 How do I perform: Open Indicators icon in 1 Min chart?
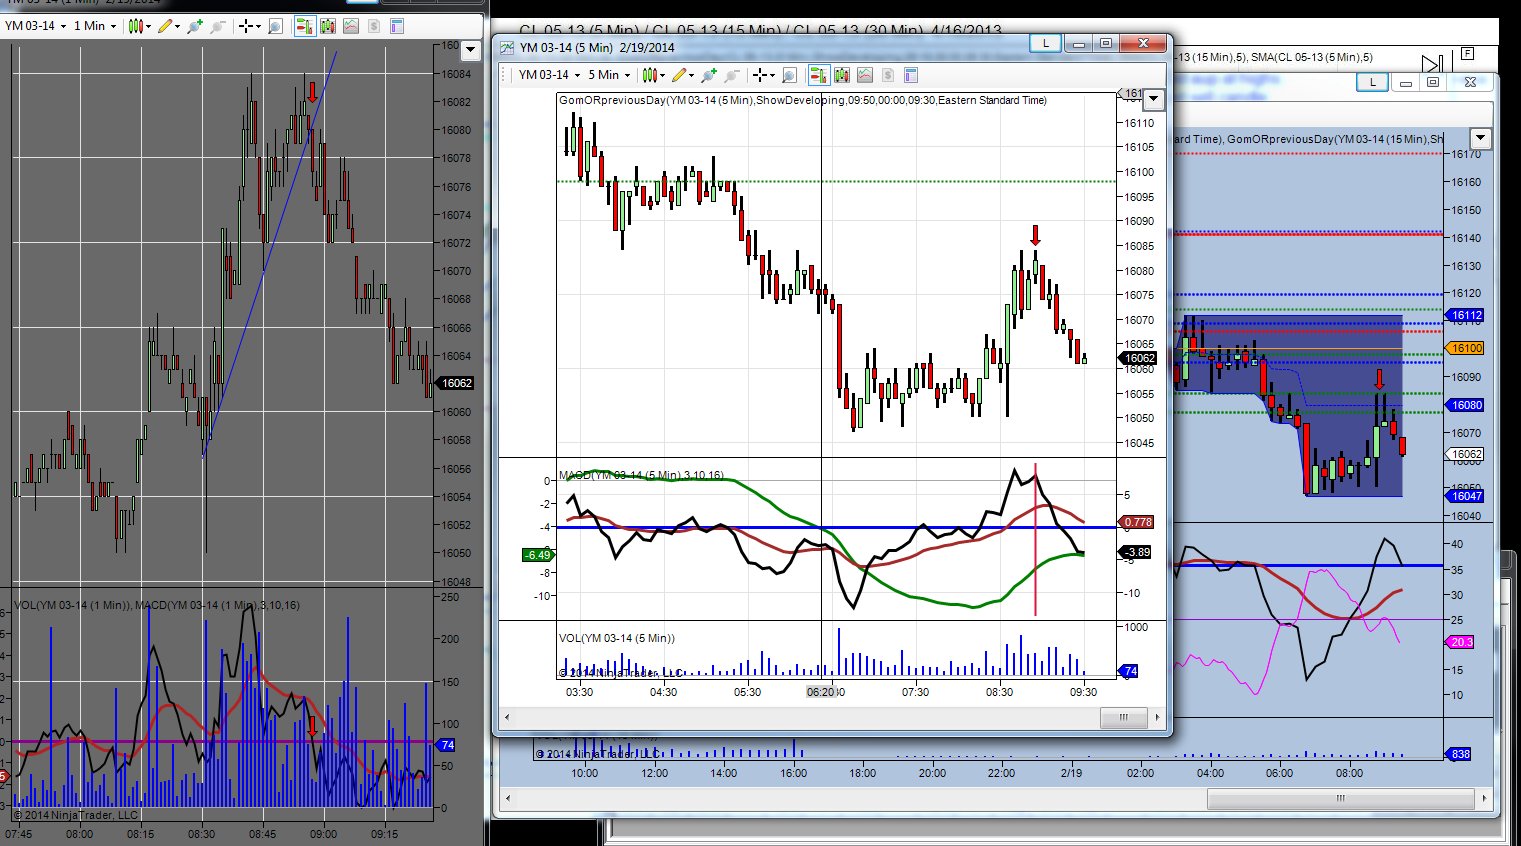coord(351,26)
